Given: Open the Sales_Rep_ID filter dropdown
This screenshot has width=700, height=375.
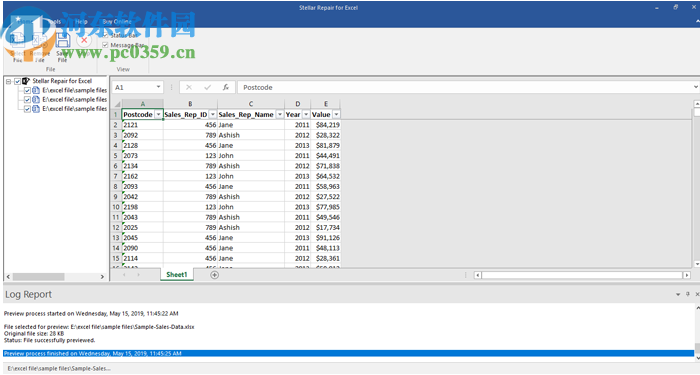Looking at the screenshot, I should 212,115.
